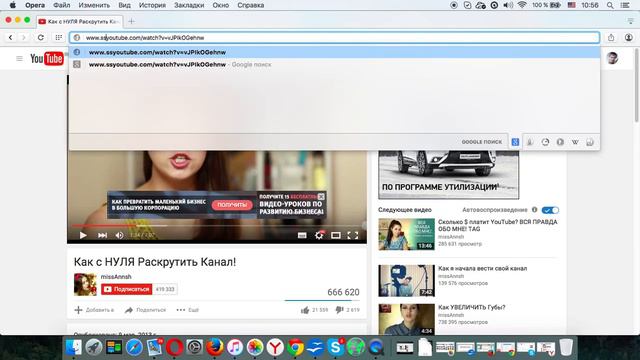The width and height of the screenshot is (640, 360).
Task: Click the red ПОЛУЧИТЬ ad button
Action: click(232, 204)
